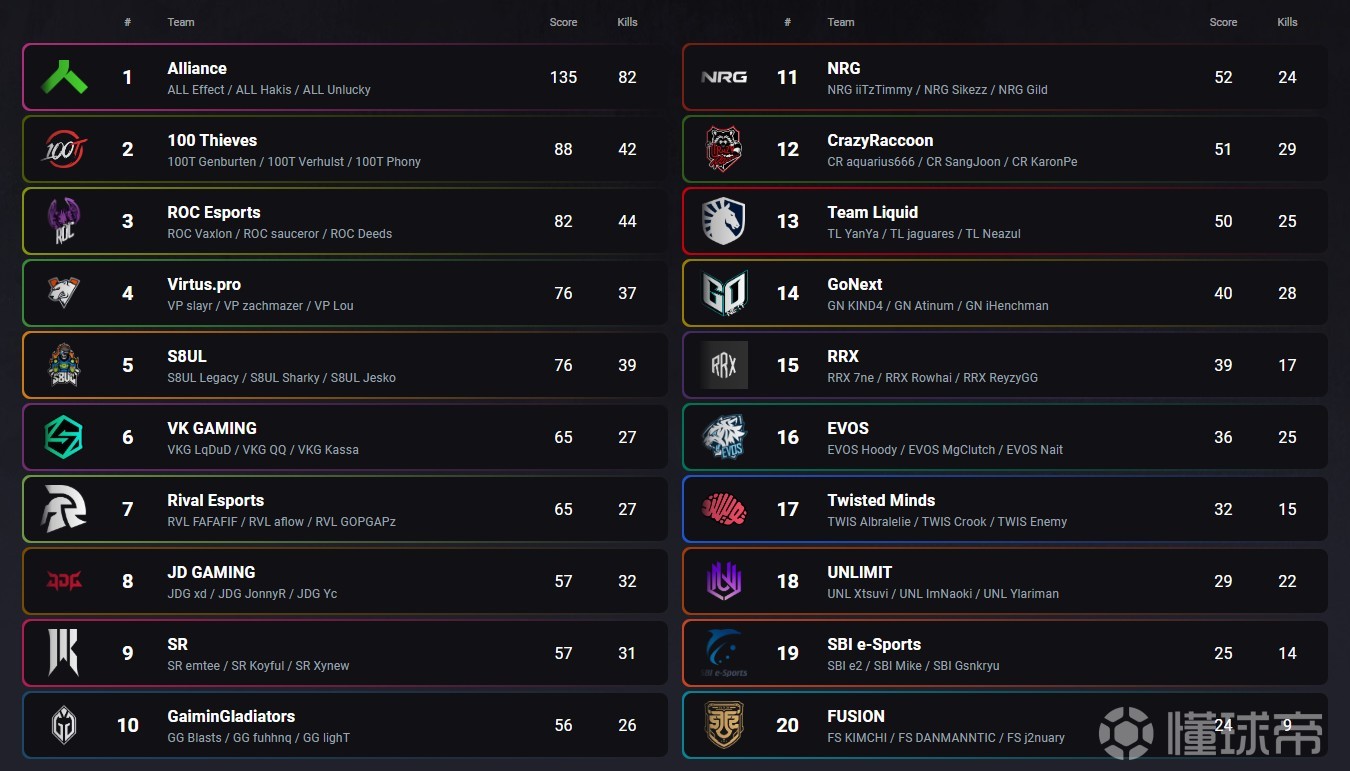Click the GoNext team logo
Screen dimensions: 1350x771
pyautogui.click(x=724, y=293)
